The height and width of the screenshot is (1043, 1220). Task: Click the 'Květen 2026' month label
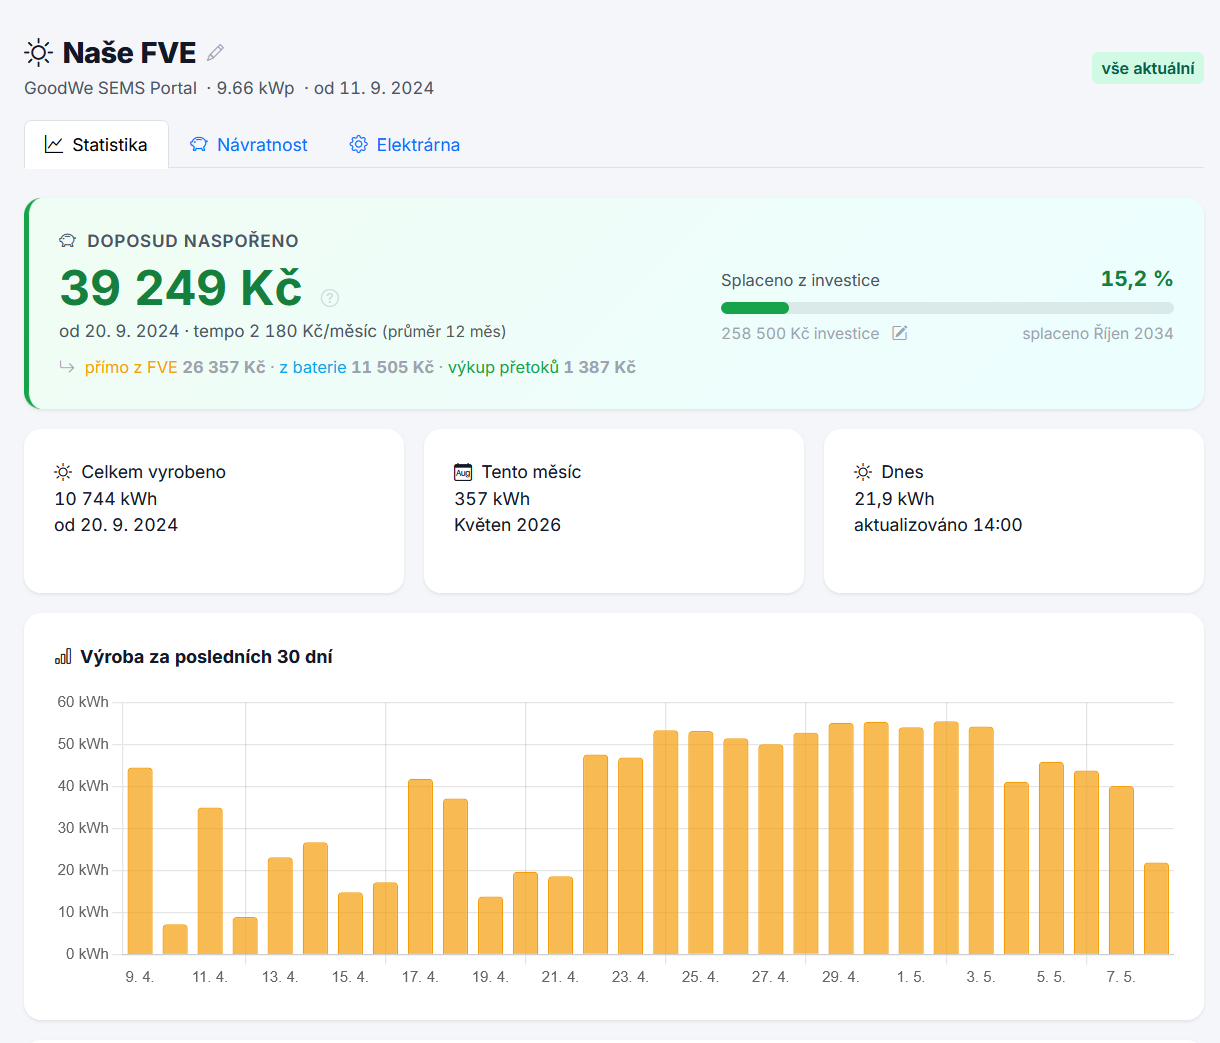click(x=507, y=525)
